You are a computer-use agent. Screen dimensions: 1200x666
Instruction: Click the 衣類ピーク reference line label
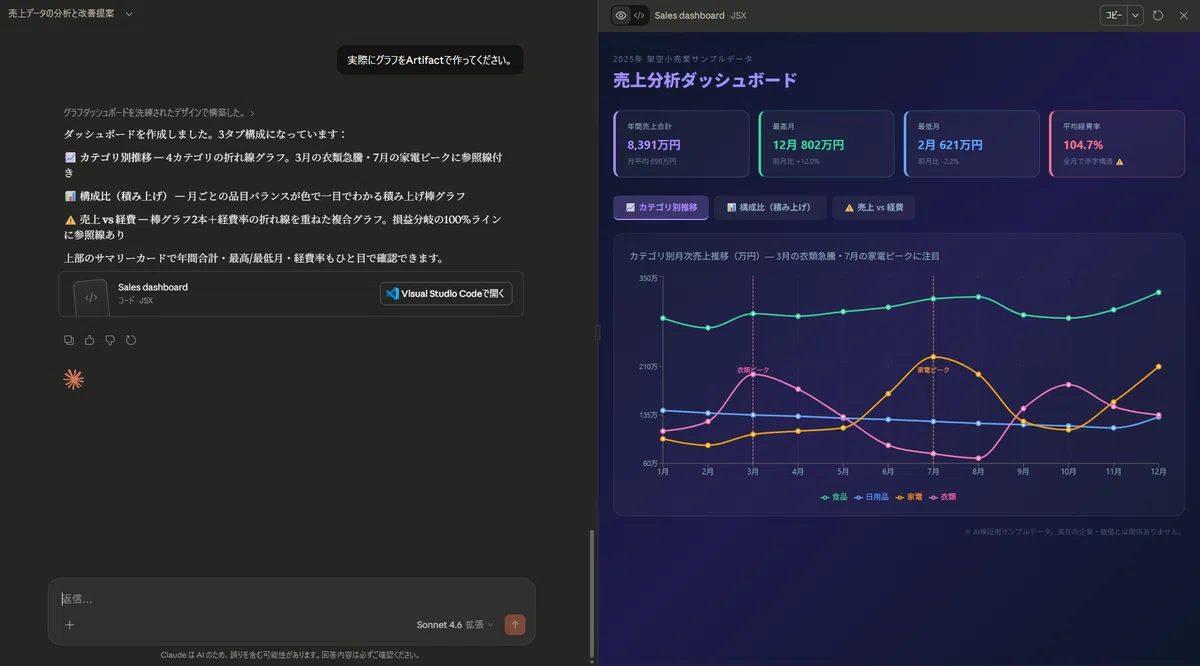point(753,370)
